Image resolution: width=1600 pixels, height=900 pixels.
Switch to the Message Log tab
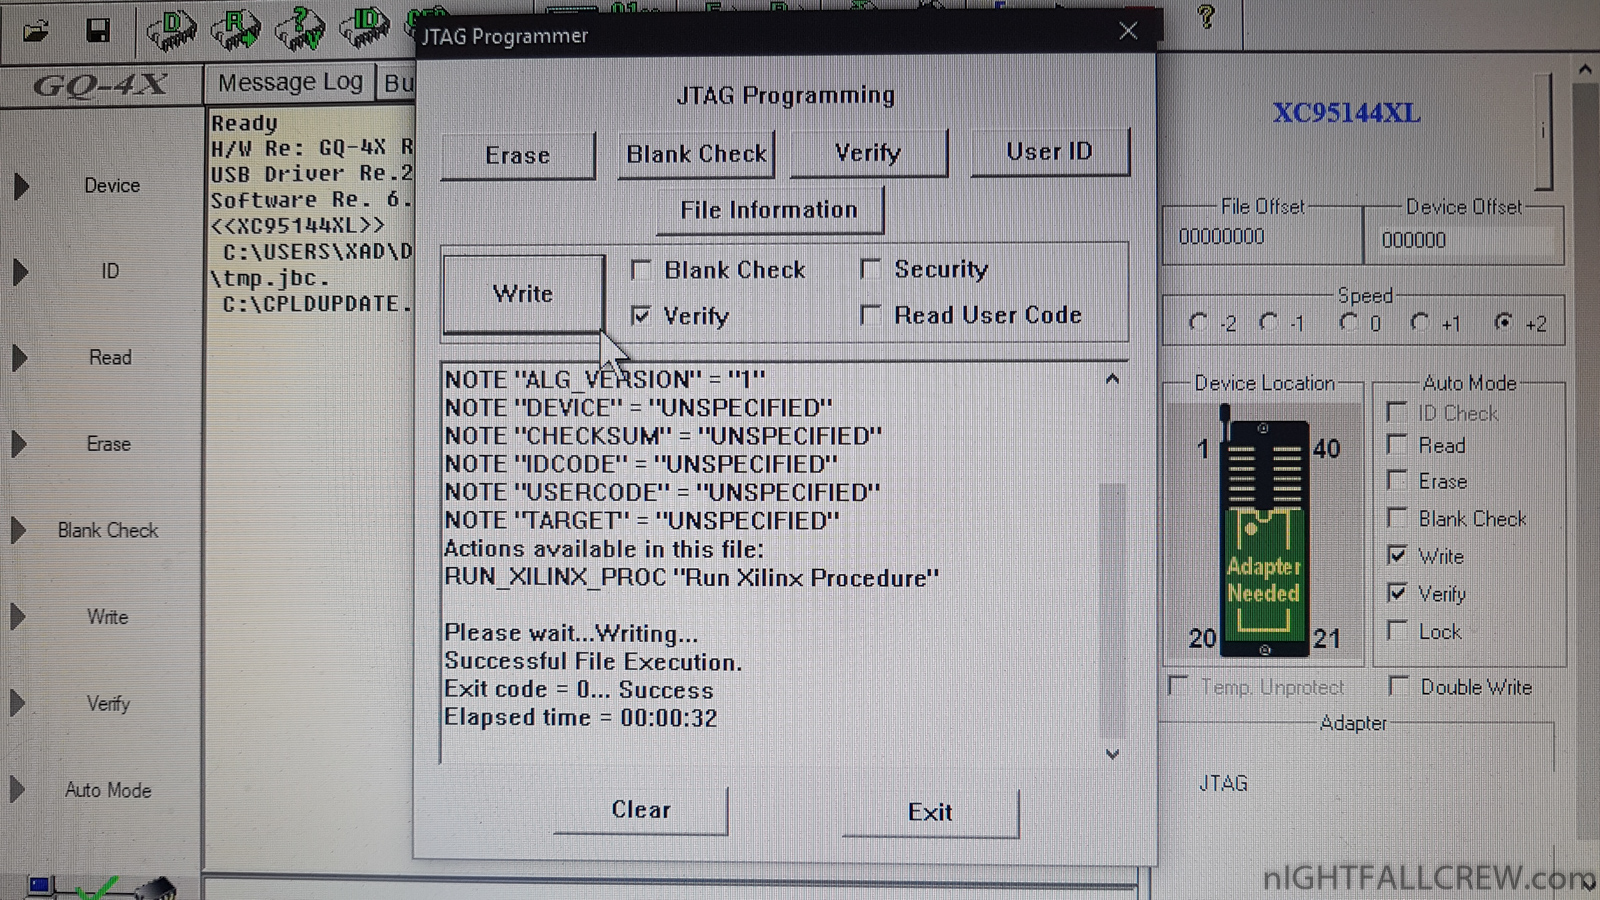coord(290,82)
